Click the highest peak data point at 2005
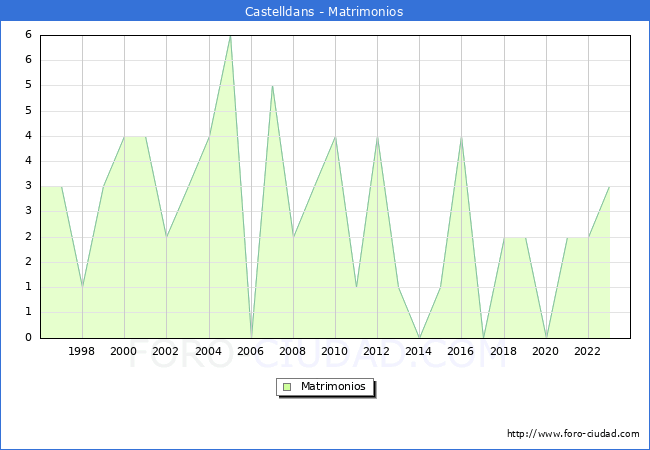650x450 pixels. tap(230, 36)
